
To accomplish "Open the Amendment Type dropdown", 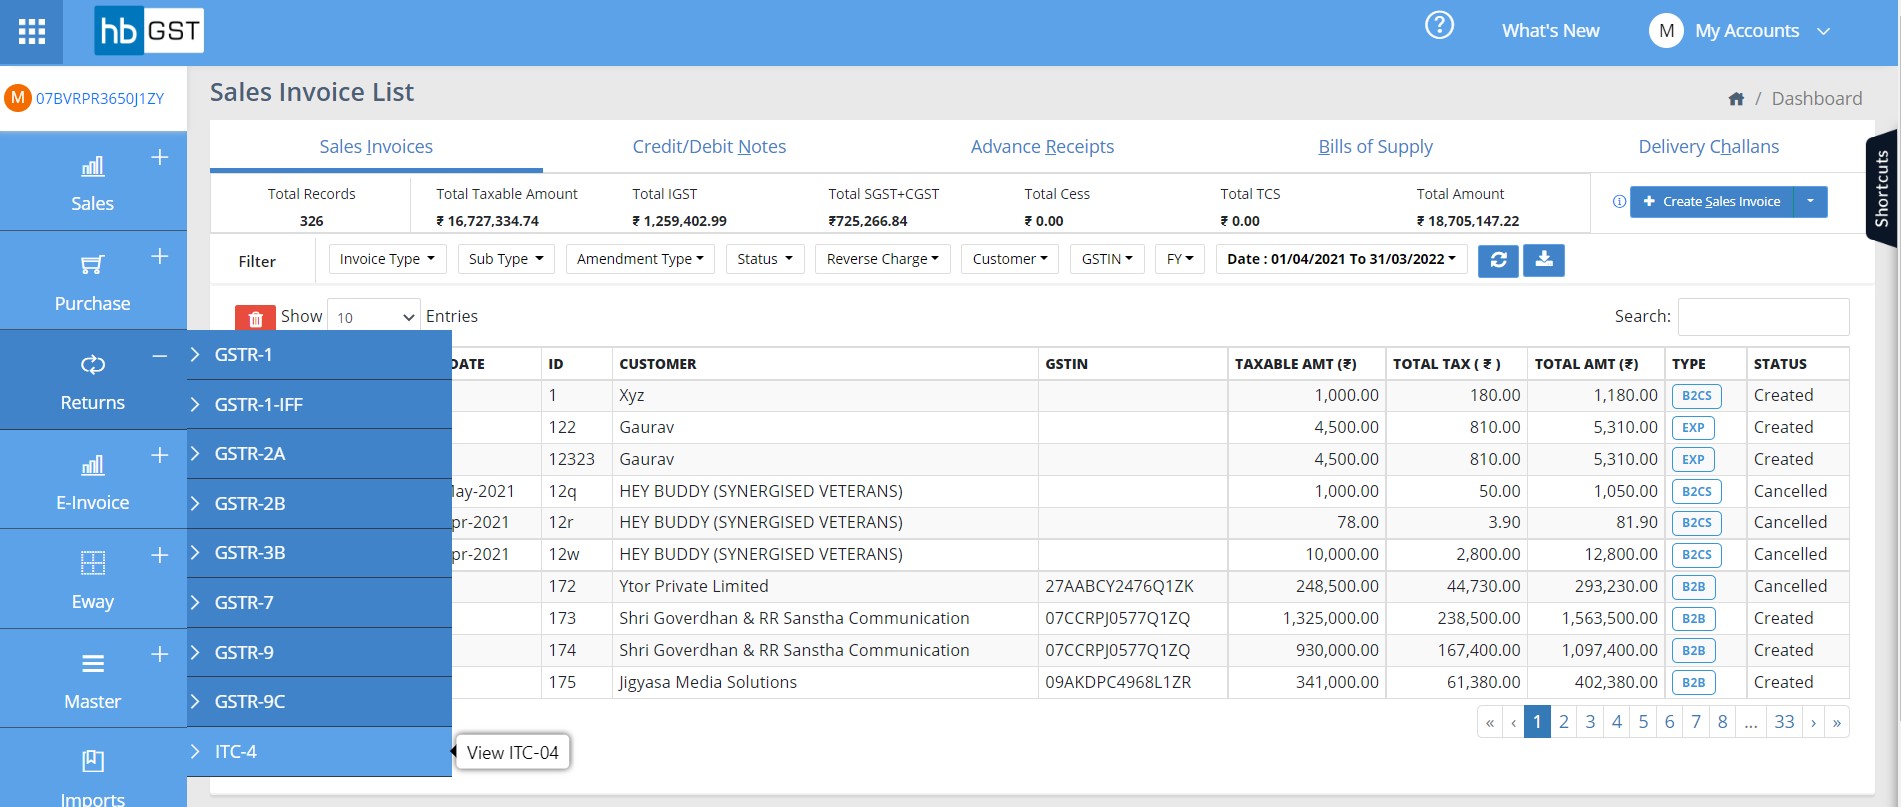I will point(640,259).
